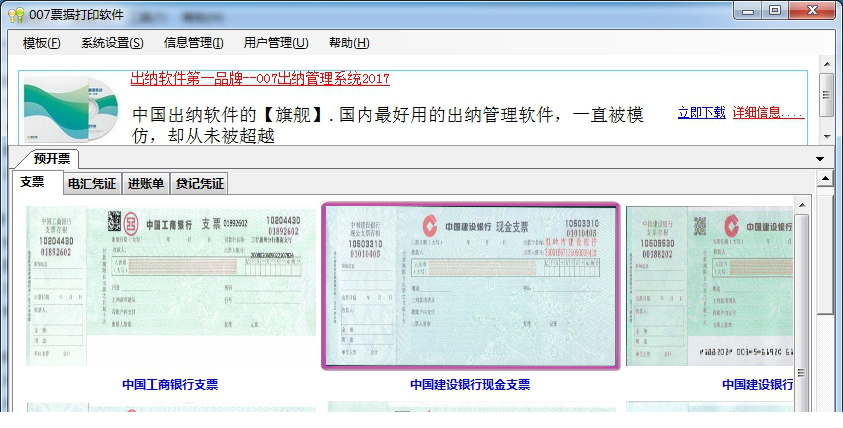Open the tab list dropdown arrow beside 预开票
Viewport: 843px width, 428px height.
pos(820,159)
